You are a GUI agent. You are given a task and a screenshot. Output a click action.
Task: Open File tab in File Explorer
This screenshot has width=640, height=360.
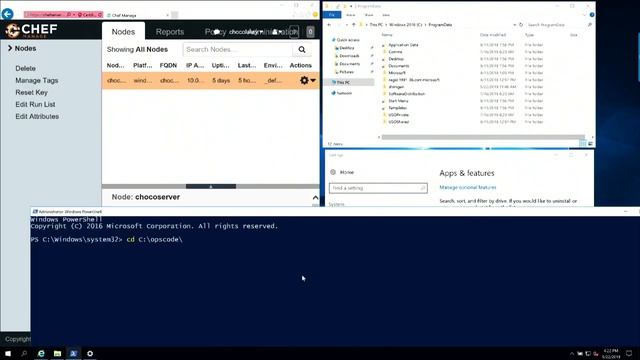click(332, 15)
